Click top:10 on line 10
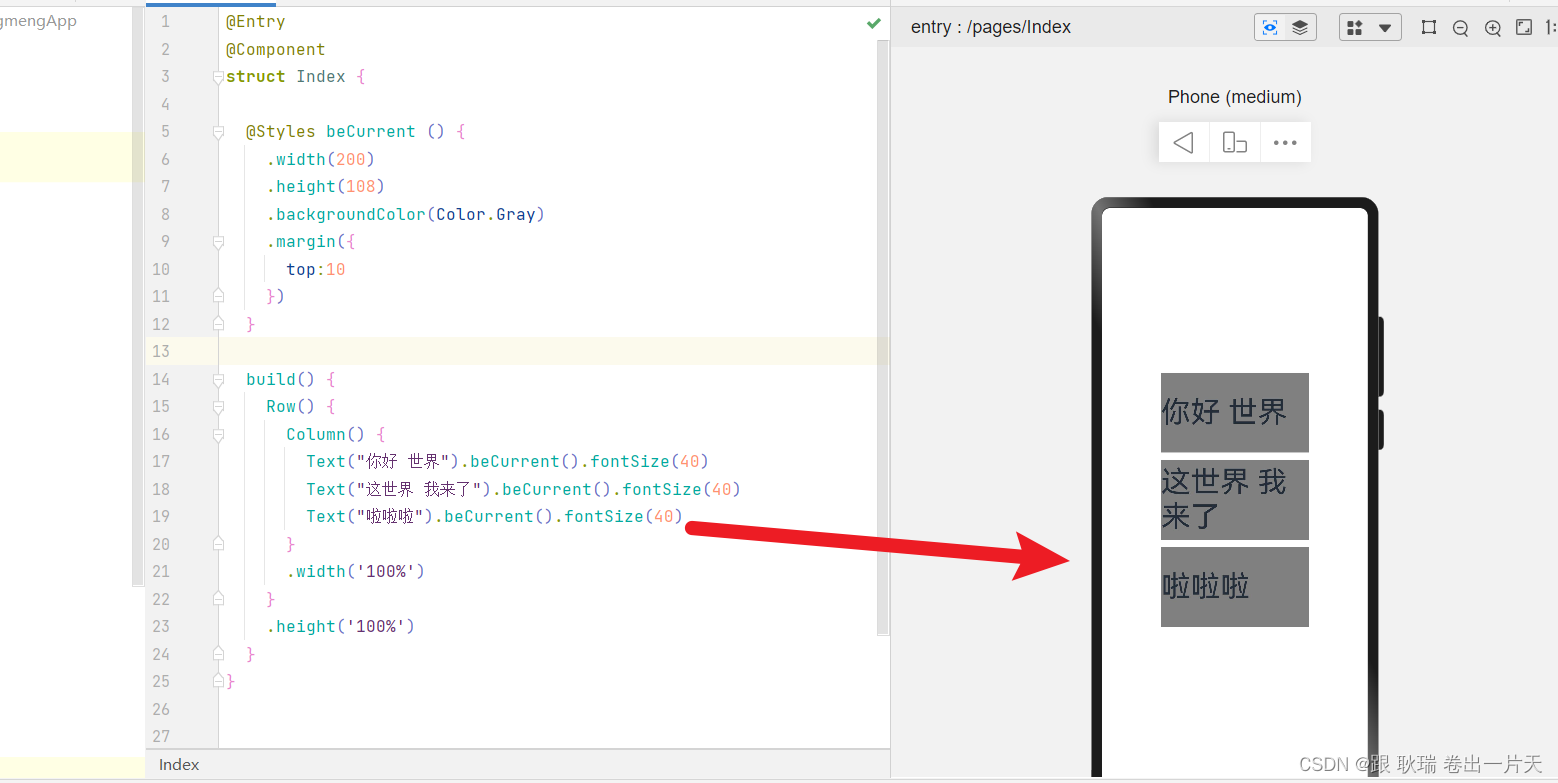Screen dimensions: 1558x783 (316, 270)
